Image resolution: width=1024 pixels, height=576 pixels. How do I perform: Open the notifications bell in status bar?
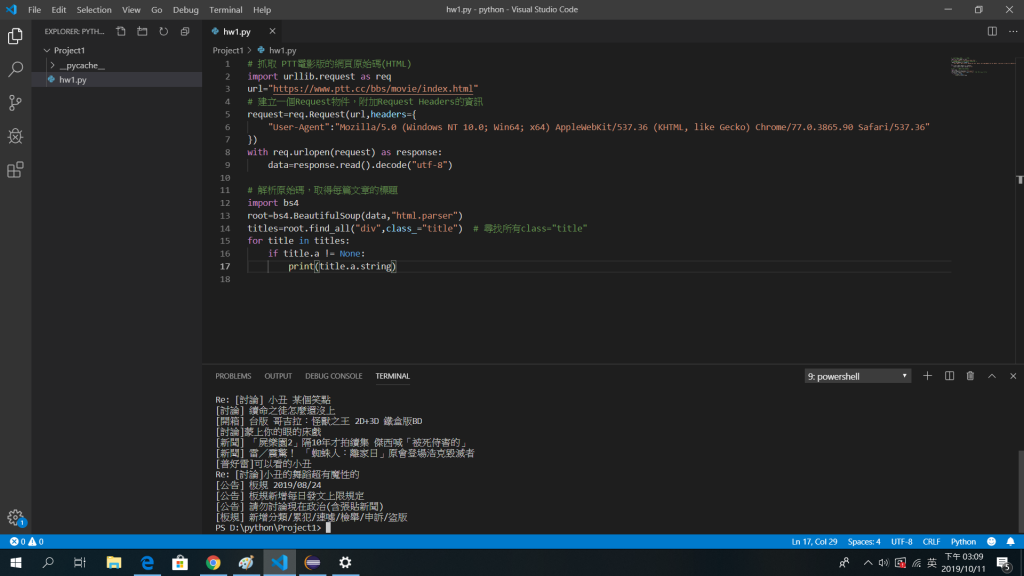(1010, 541)
